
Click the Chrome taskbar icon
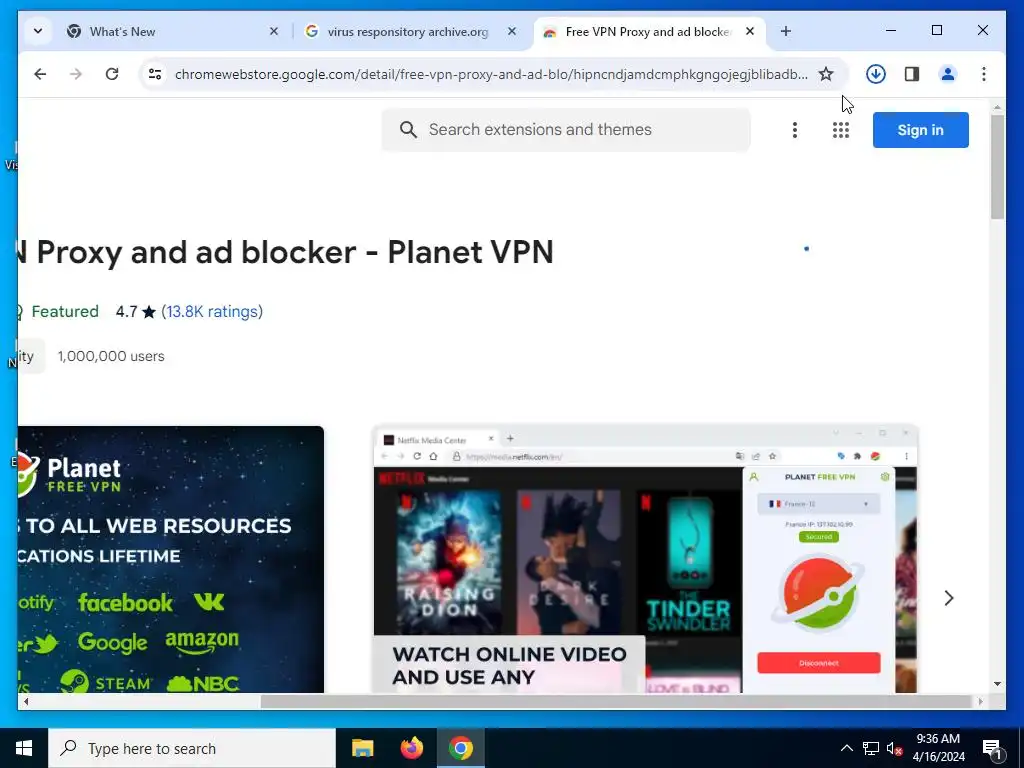coord(460,748)
